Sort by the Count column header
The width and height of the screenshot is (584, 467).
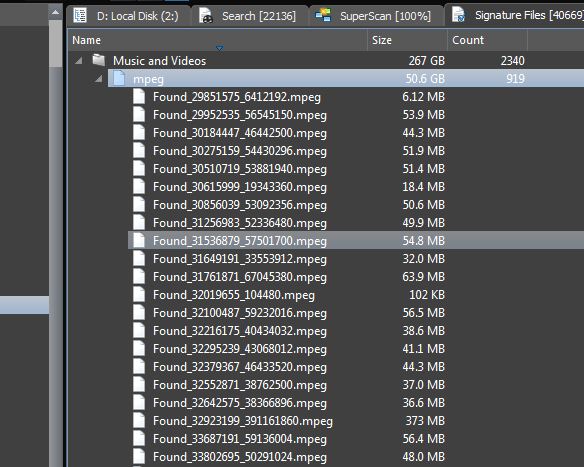coord(487,40)
